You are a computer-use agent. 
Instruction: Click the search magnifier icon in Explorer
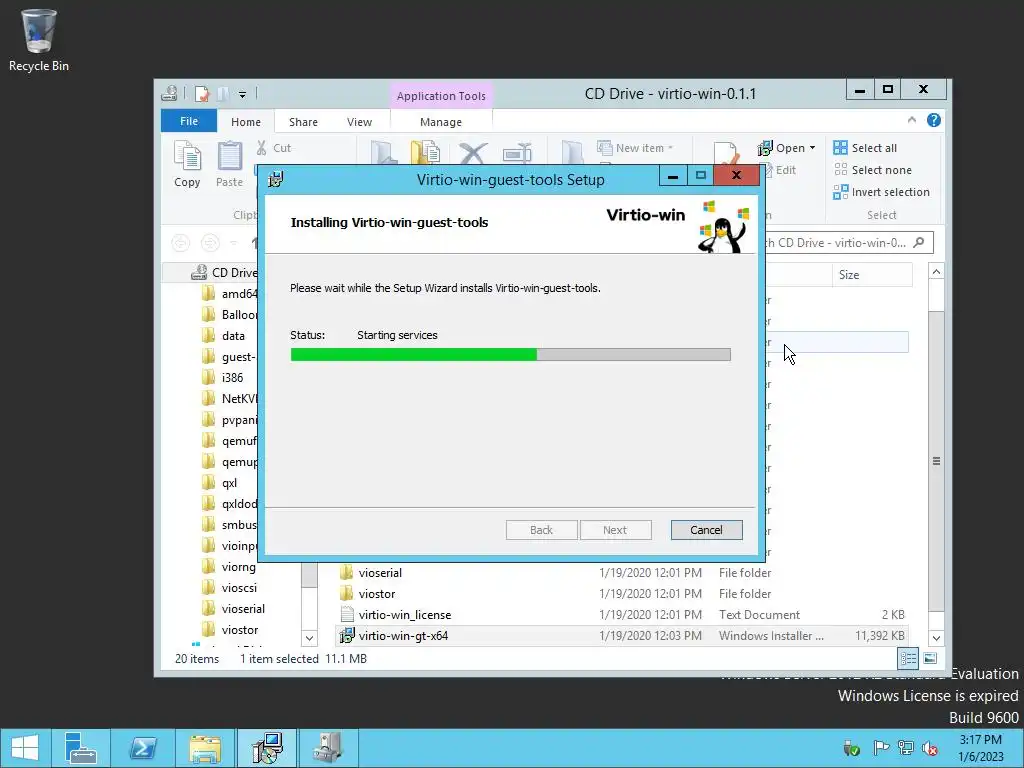[919, 242]
